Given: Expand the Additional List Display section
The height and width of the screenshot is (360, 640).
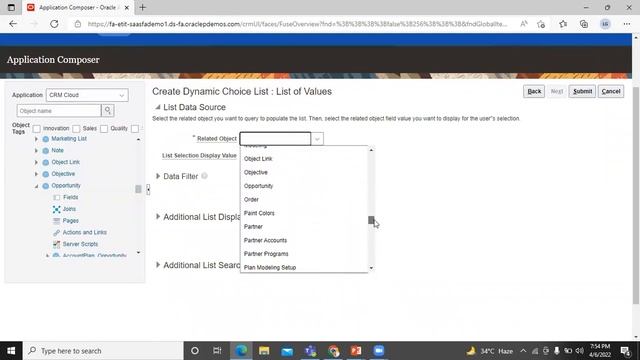Looking at the screenshot, I should click(x=158, y=217).
